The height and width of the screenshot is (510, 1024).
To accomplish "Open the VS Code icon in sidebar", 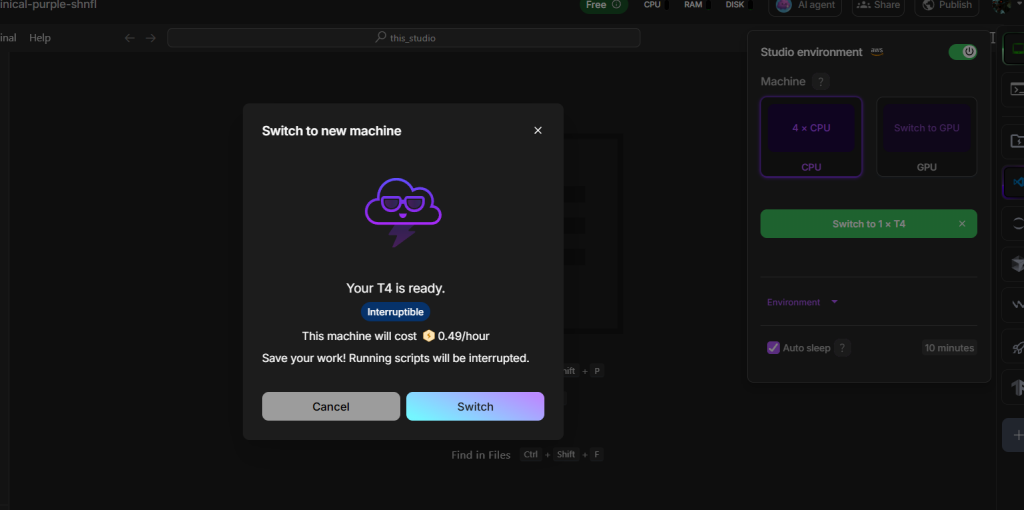I will tap(1015, 182).
